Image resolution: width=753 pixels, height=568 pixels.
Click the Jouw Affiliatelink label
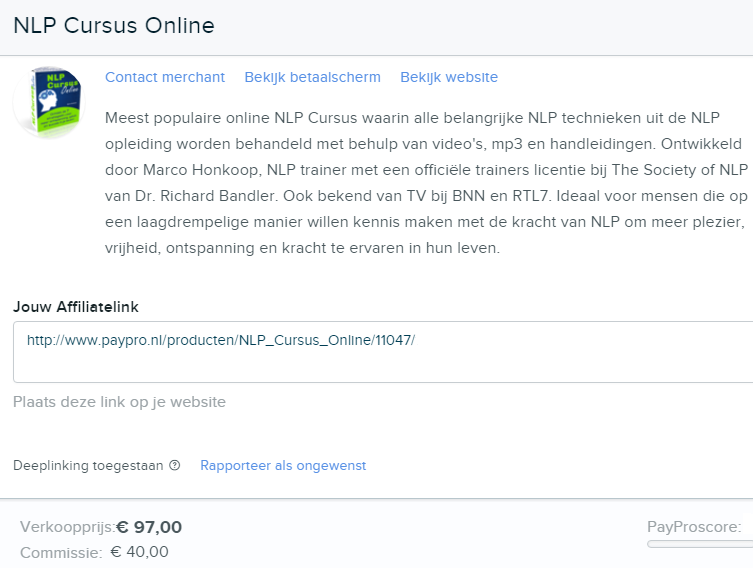click(x=76, y=307)
